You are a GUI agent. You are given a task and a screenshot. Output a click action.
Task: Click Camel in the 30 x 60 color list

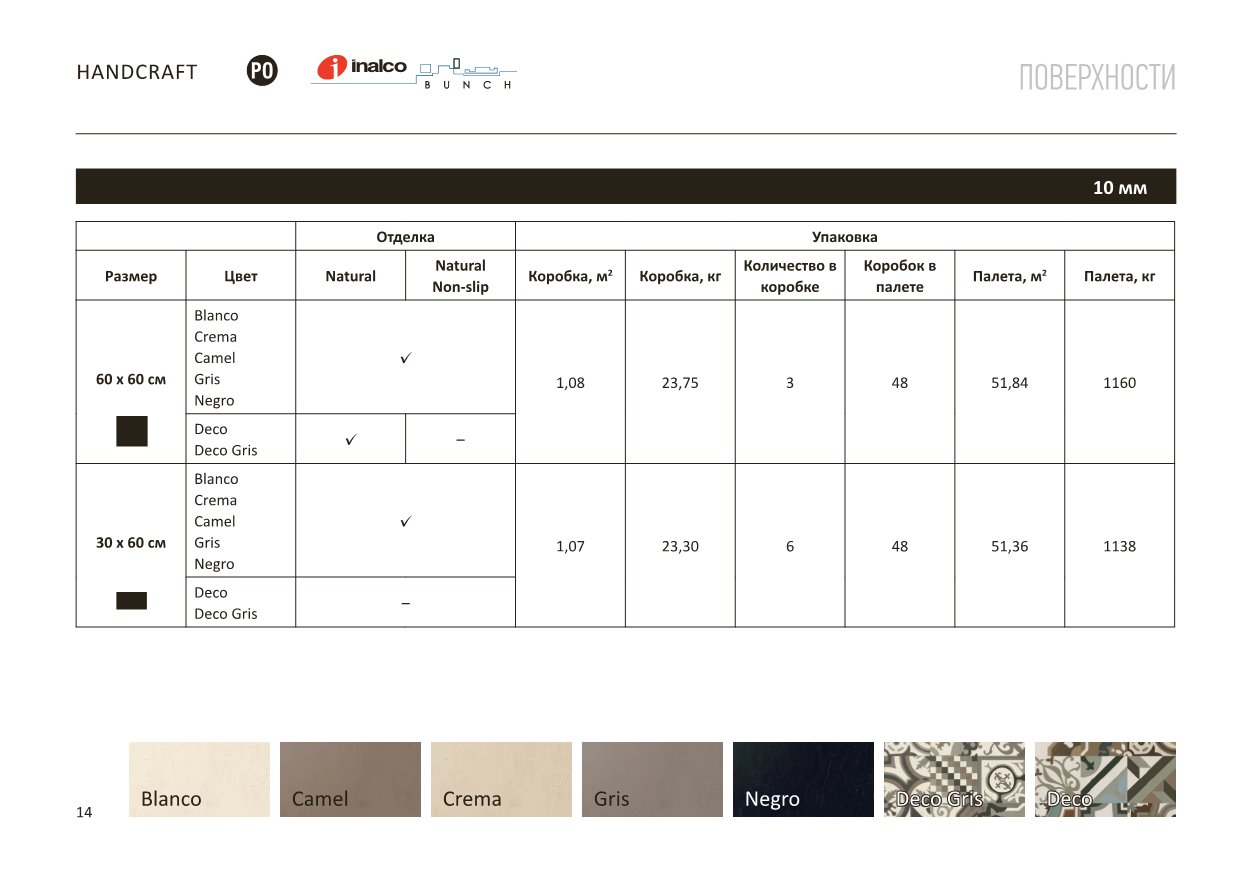[x=215, y=521]
